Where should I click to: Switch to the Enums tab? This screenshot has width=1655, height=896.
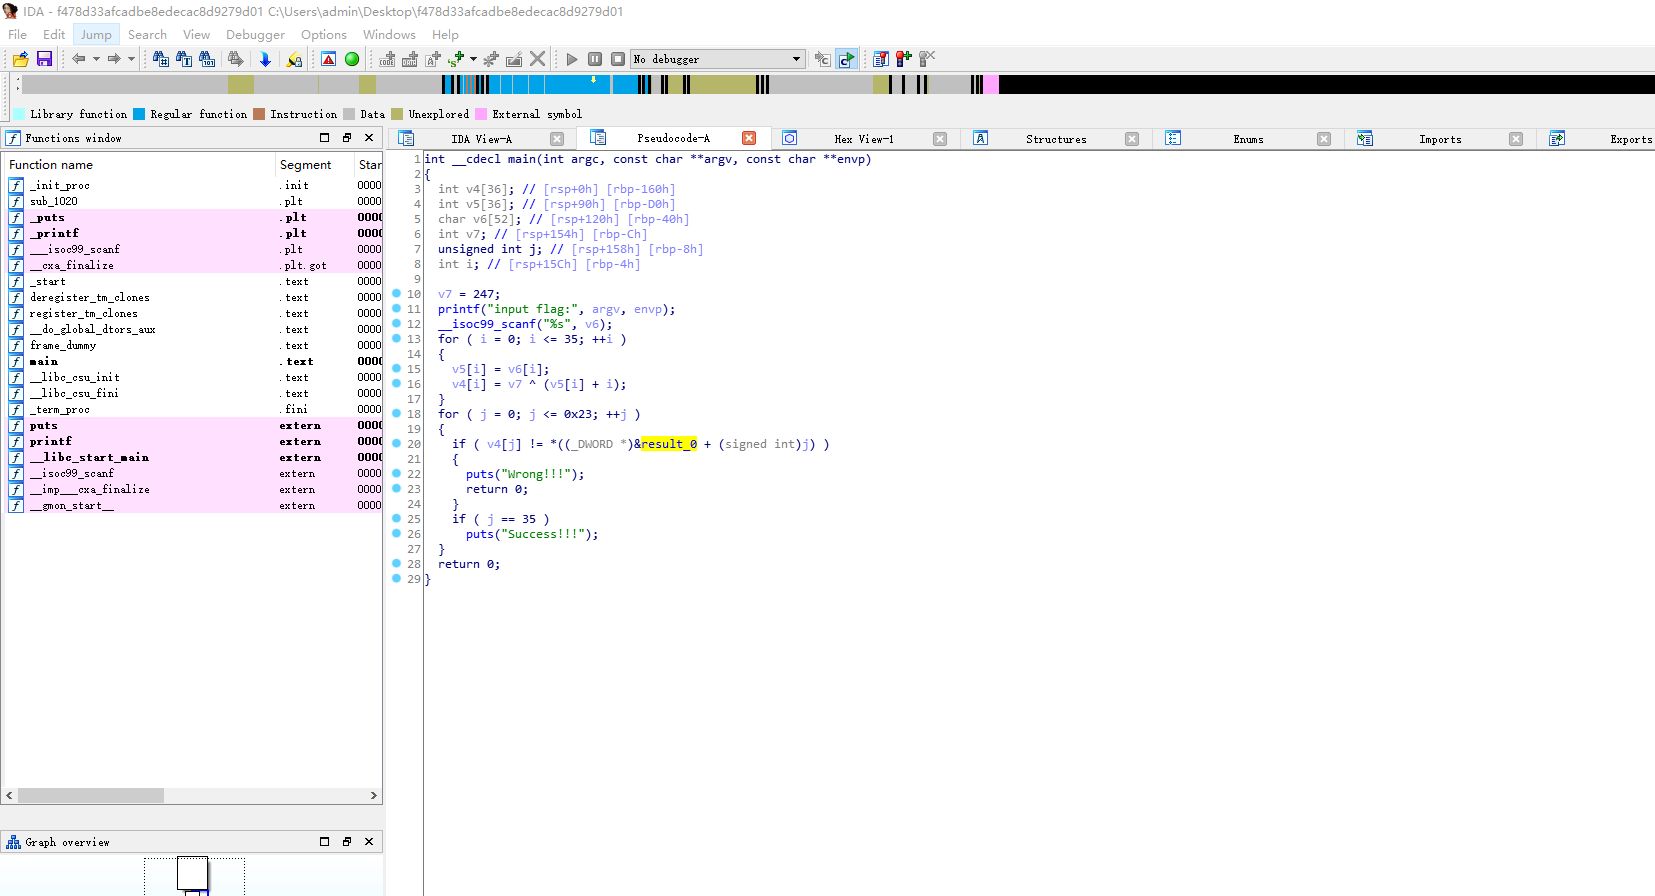tap(1248, 139)
